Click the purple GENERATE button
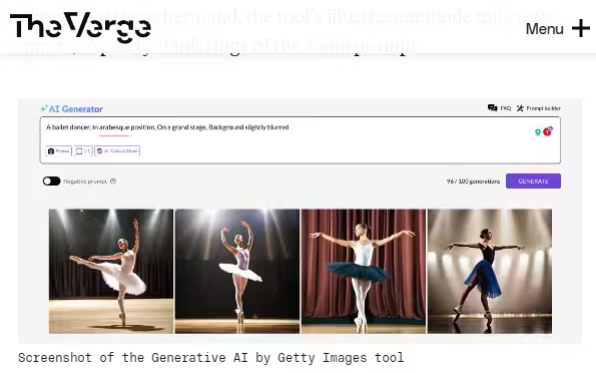Viewport: 596px width, 373px height. (x=533, y=181)
